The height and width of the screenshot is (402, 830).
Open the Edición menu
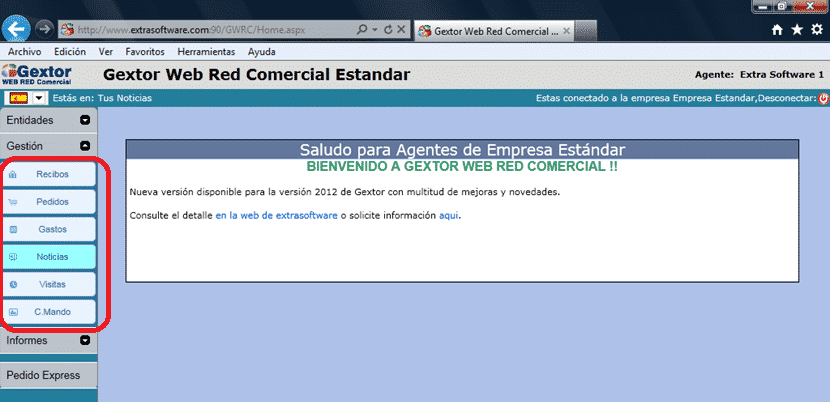[70, 52]
